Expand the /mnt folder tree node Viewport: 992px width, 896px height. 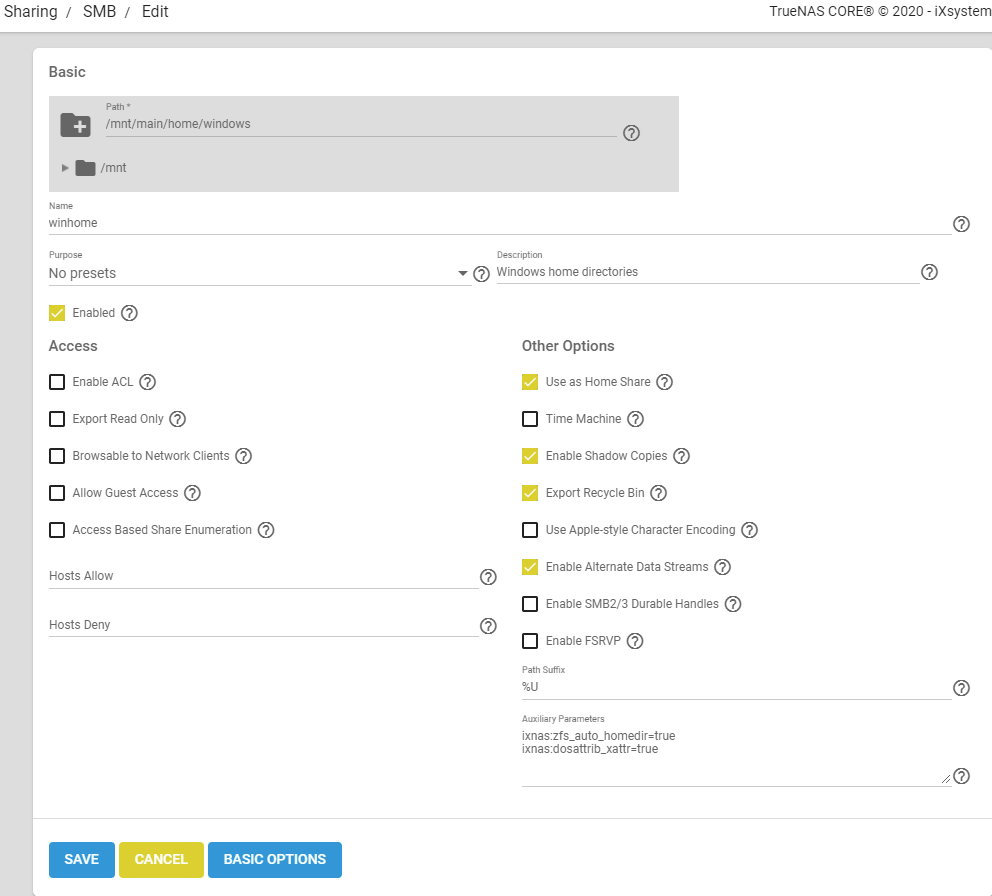tap(66, 168)
